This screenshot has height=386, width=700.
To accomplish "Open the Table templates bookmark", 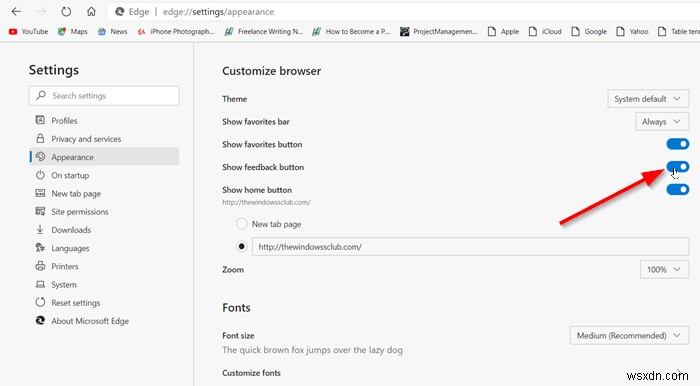I will (679, 31).
